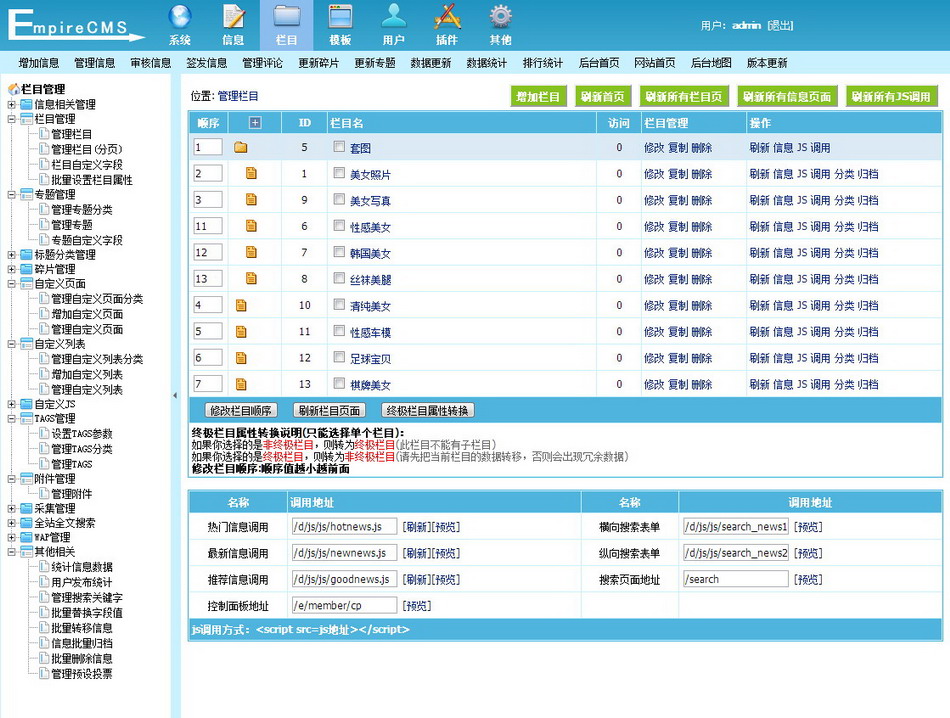Click the 刷新首页 button
Screen dimensions: 950x718
click(603, 96)
